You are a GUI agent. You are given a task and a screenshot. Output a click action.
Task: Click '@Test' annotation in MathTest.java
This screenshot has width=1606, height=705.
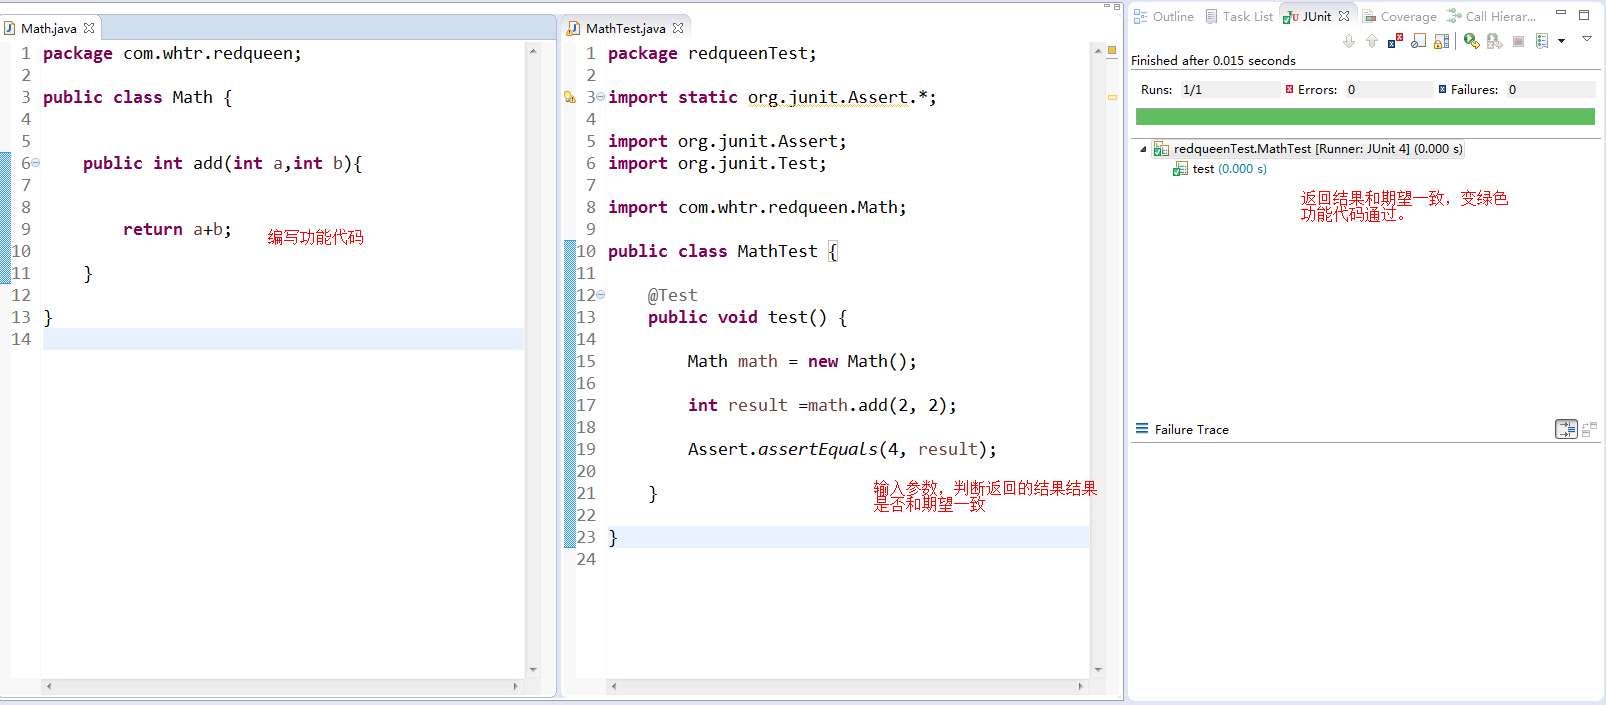tap(673, 295)
